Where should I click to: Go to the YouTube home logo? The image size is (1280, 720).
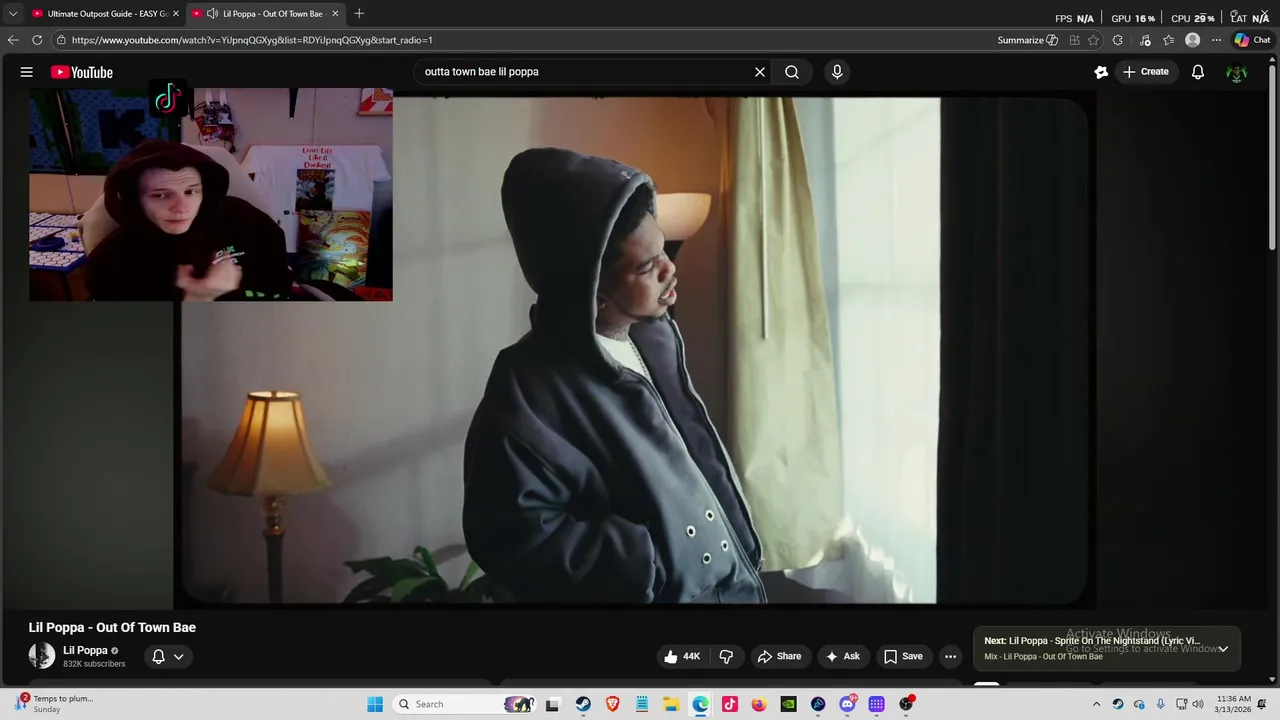click(x=82, y=72)
